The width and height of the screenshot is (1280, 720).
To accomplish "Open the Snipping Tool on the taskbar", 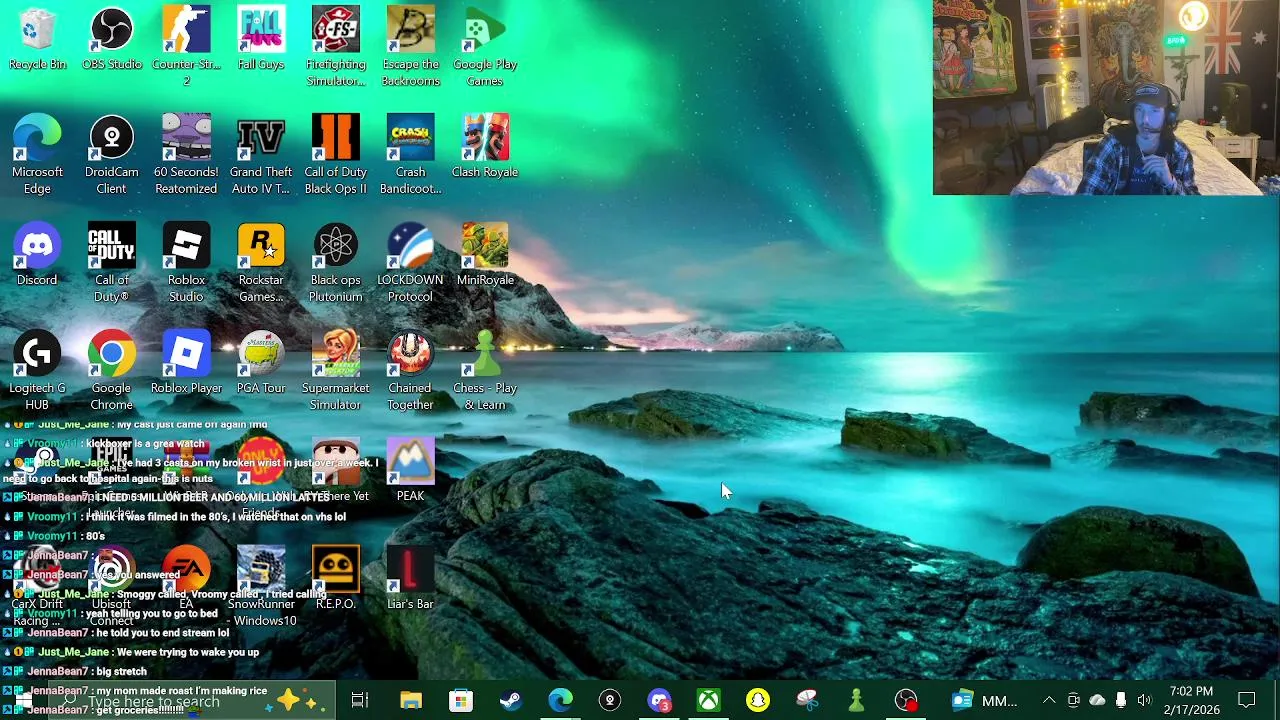I will tap(807, 701).
